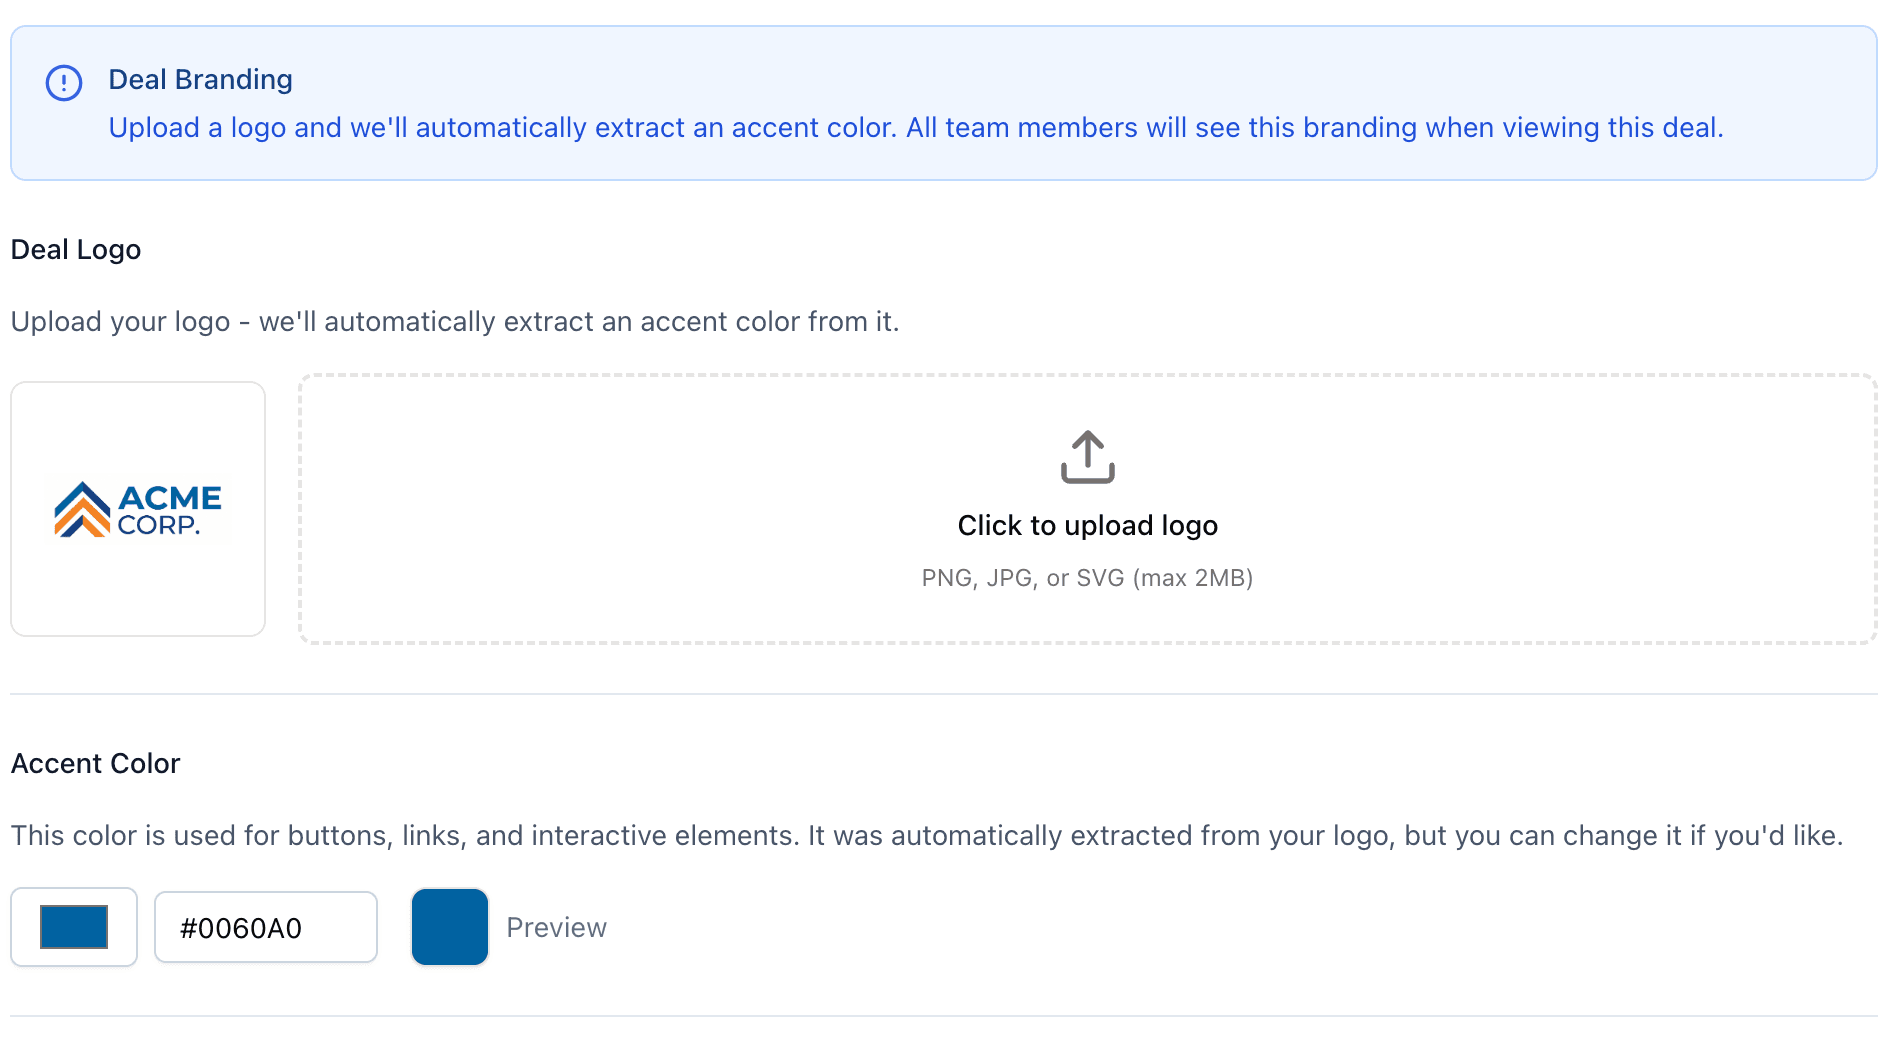Viewport: 1890px width, 1064px height.
Task: Click the current deal logo preview
Action: point(137,509)
